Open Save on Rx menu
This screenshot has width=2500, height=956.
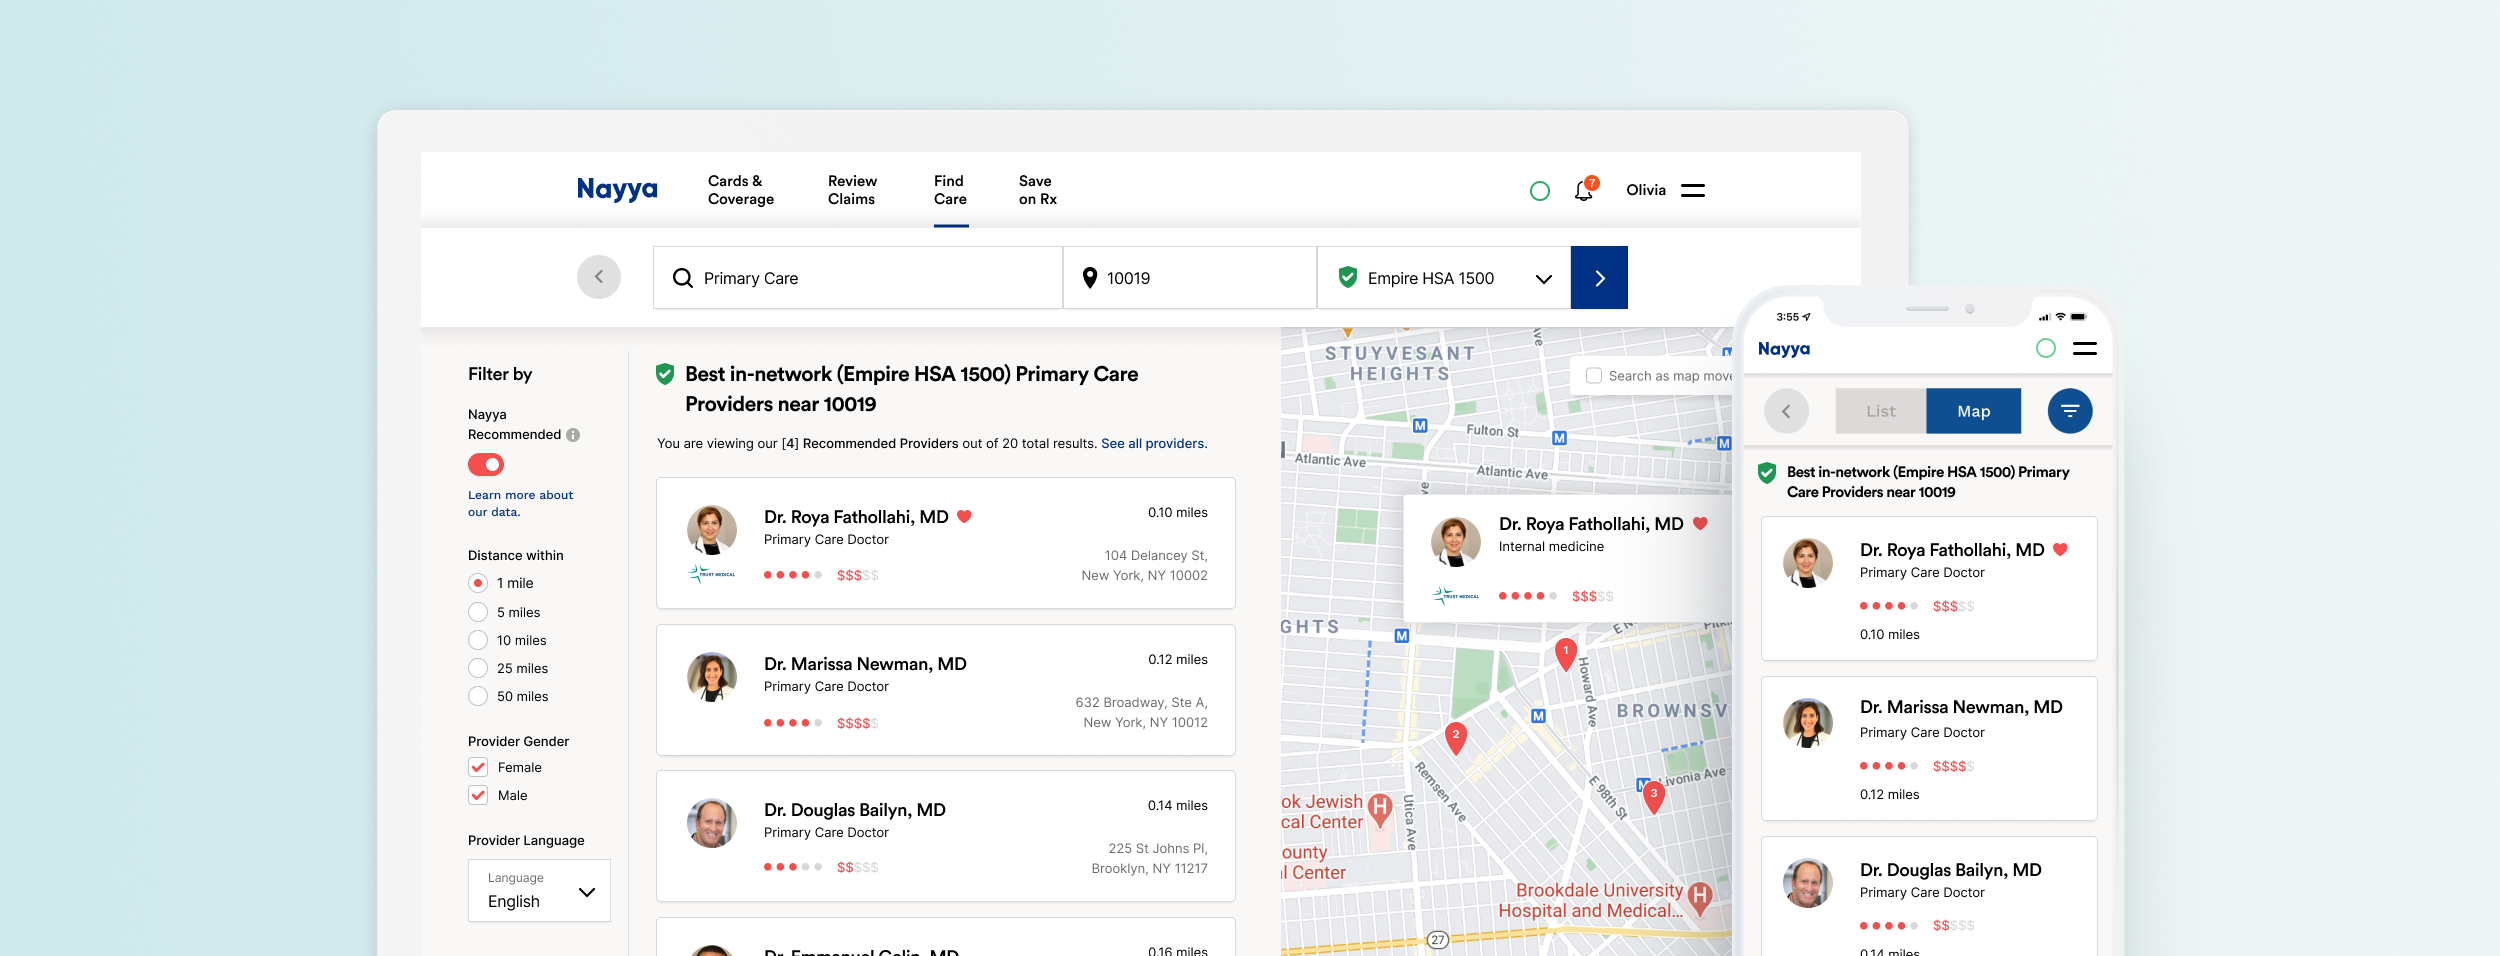(1038, 190)
